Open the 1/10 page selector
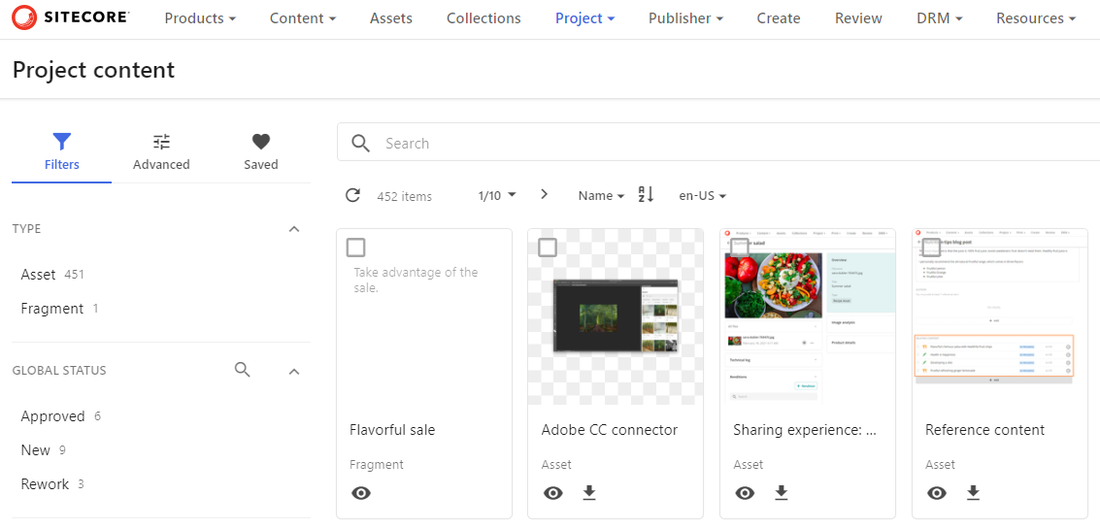 point(497,195)
